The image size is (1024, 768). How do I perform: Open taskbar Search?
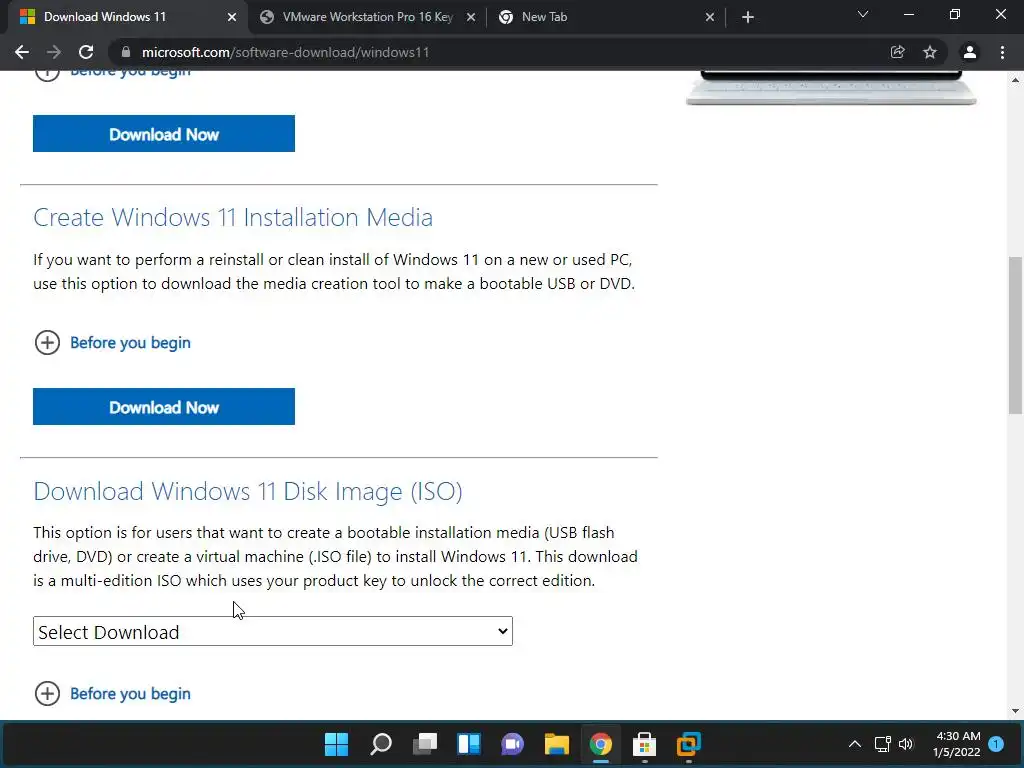(381, 744)
